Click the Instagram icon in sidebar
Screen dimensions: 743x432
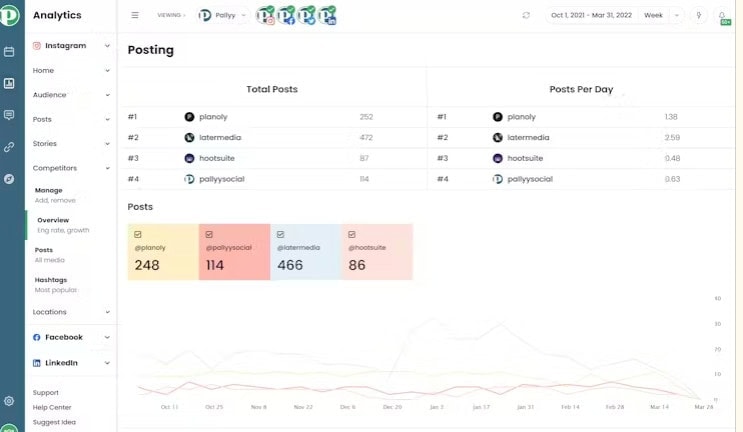[x=36, y=45]
